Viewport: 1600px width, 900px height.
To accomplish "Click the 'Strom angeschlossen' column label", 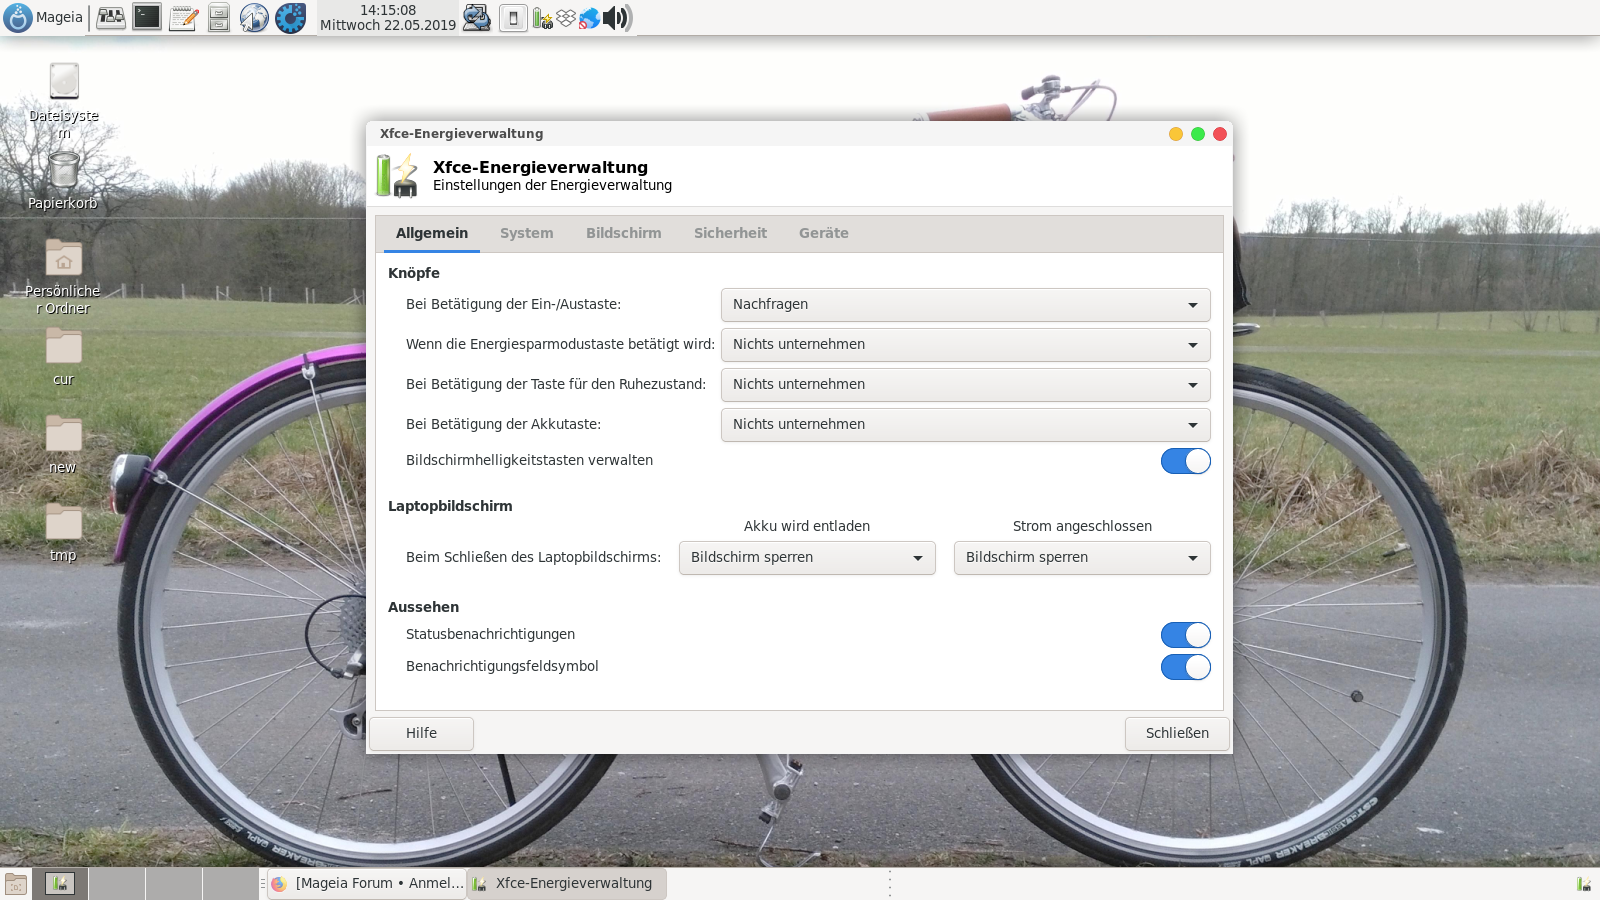I will [x=1082, y=526].
